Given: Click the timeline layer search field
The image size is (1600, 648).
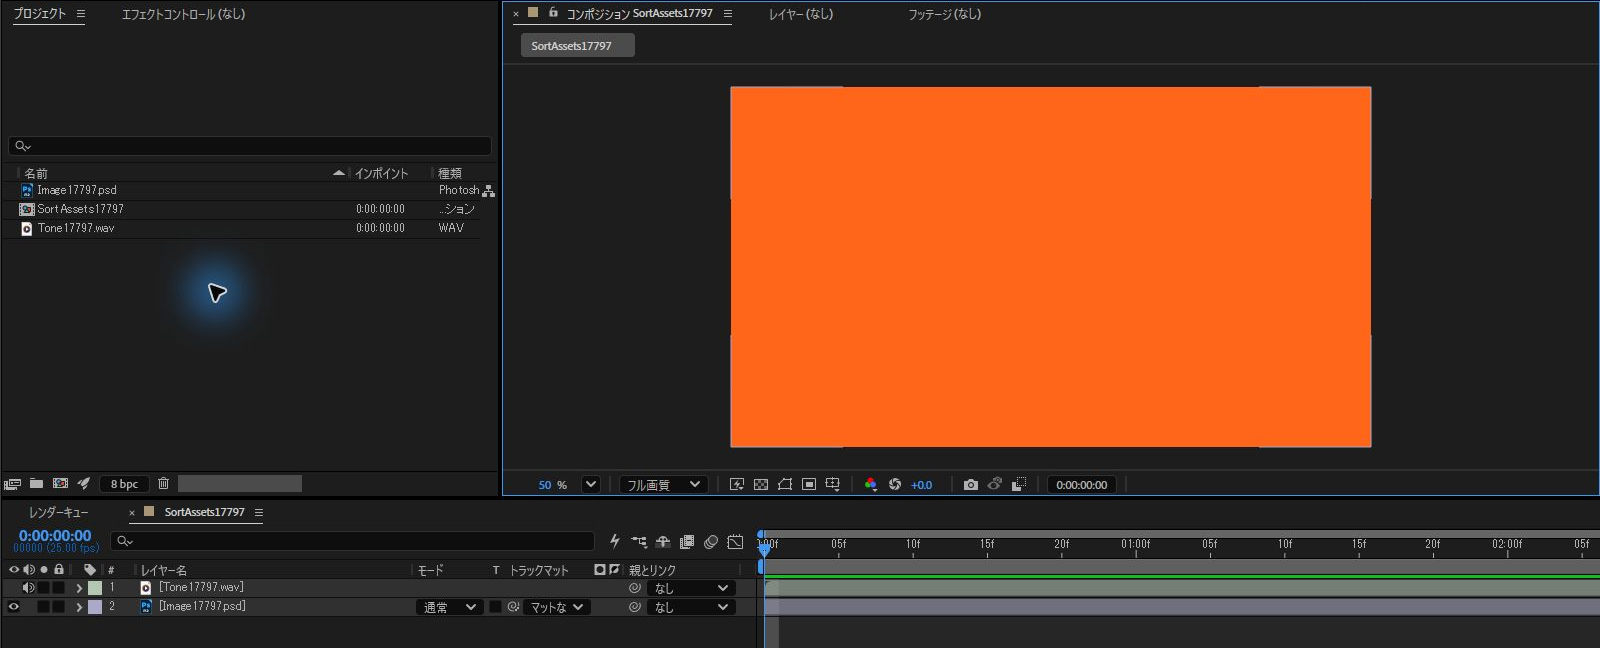Looking at the screenshot, I should (x=352, y=541).
